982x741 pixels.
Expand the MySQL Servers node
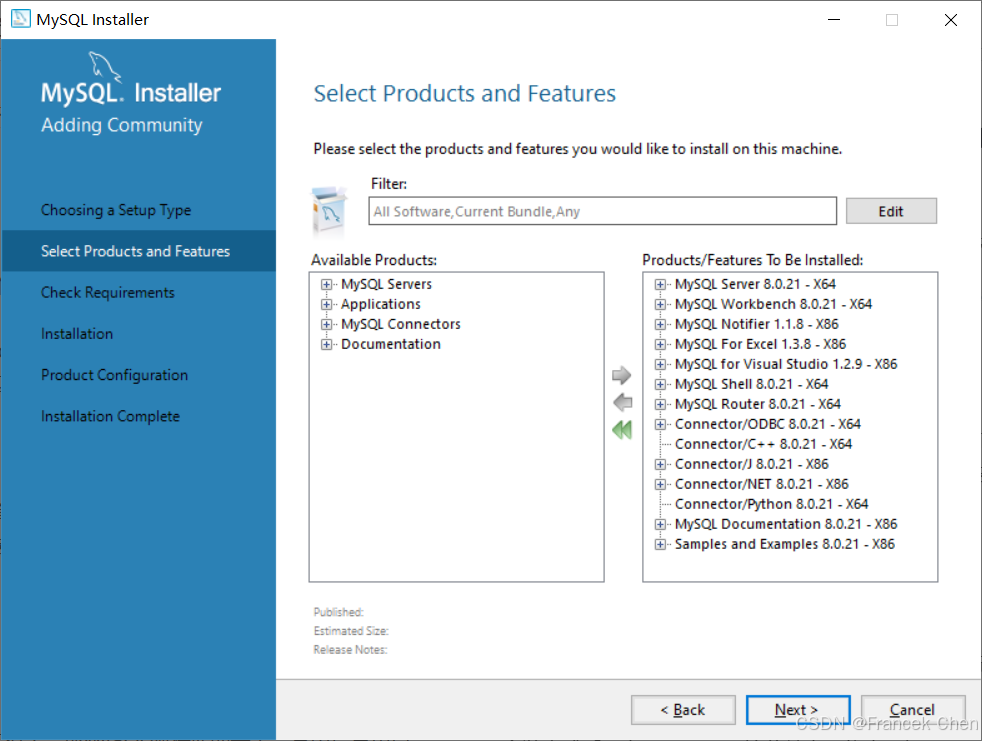point(326,284)
